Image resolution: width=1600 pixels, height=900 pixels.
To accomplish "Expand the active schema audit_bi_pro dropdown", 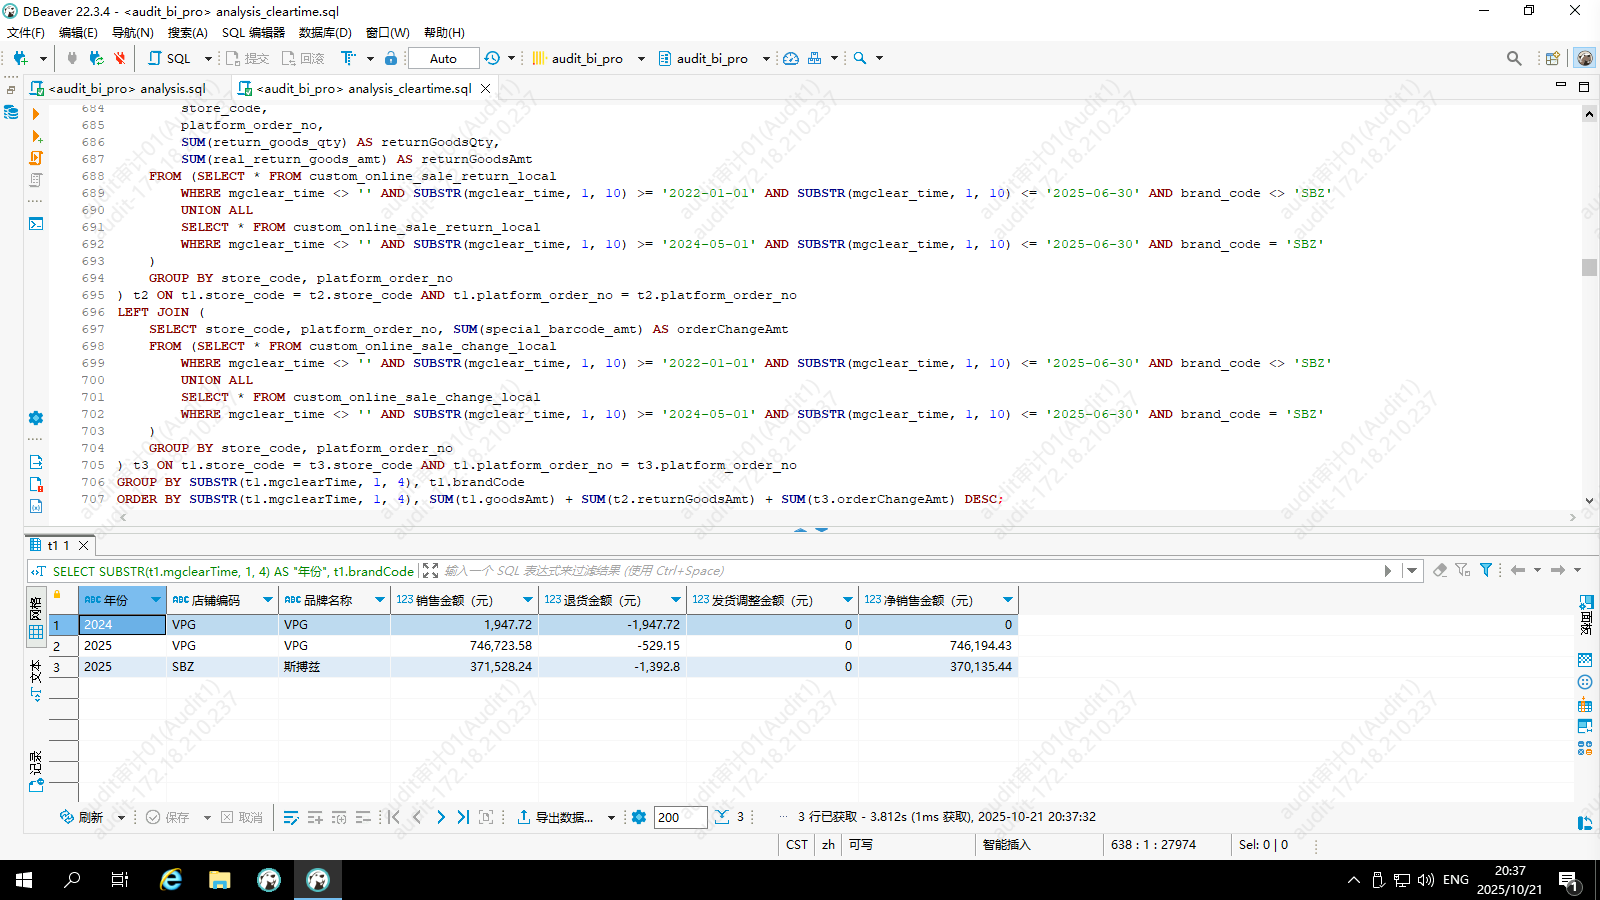I will pos(766,58).
